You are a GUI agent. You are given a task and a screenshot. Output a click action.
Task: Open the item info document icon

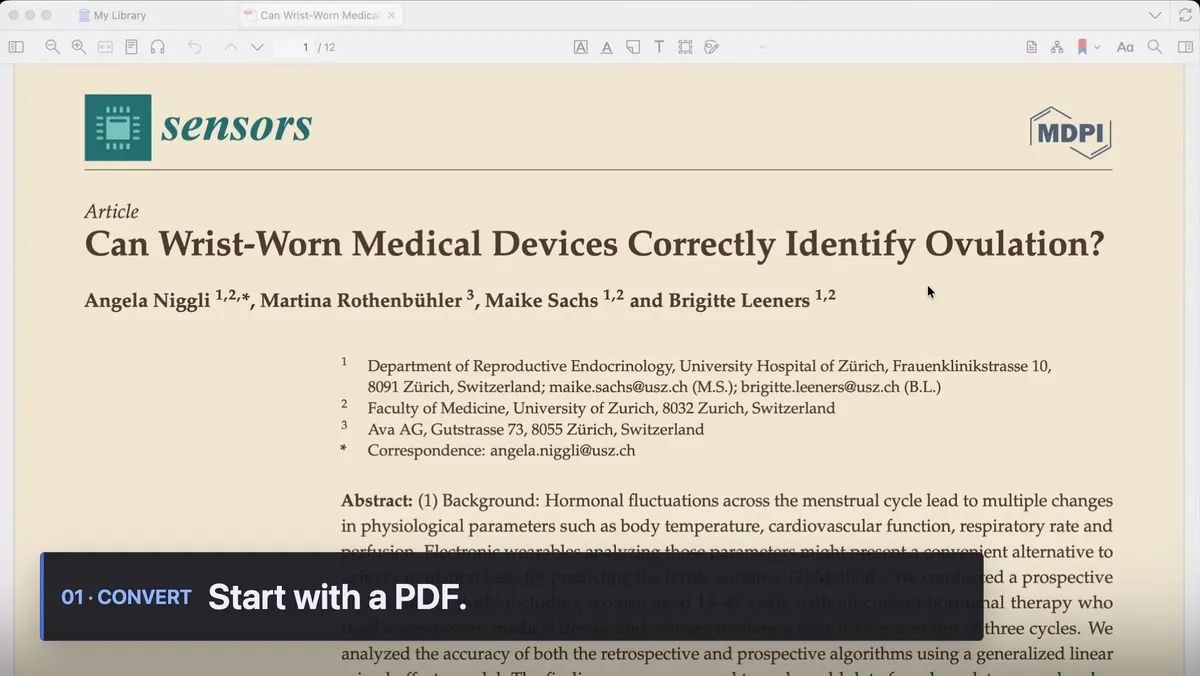pos(1031,47)
